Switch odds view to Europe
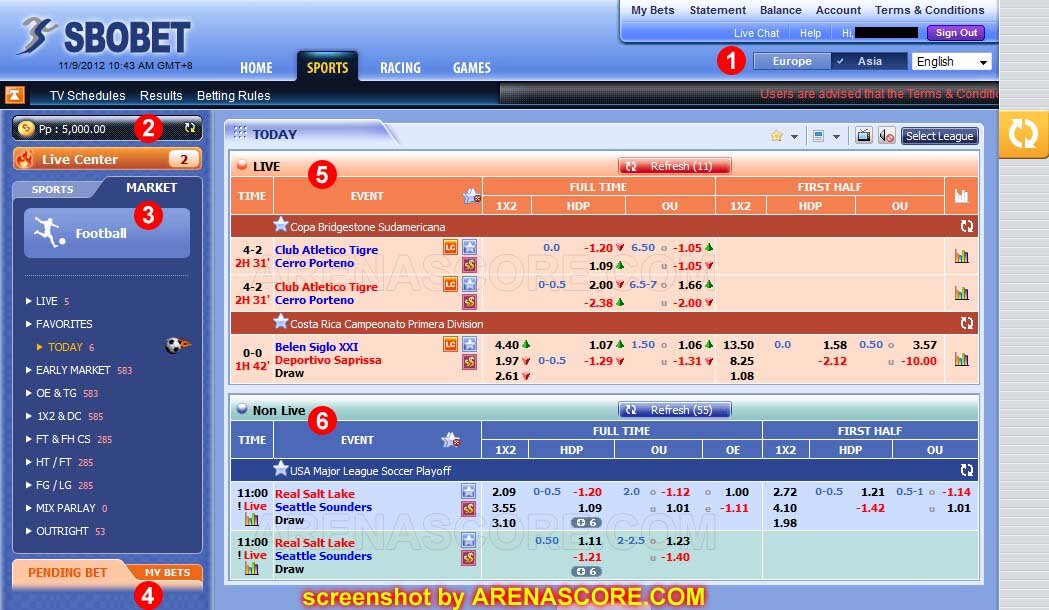Viewport: 1049px width, 610px height. [x=791, y=62]
